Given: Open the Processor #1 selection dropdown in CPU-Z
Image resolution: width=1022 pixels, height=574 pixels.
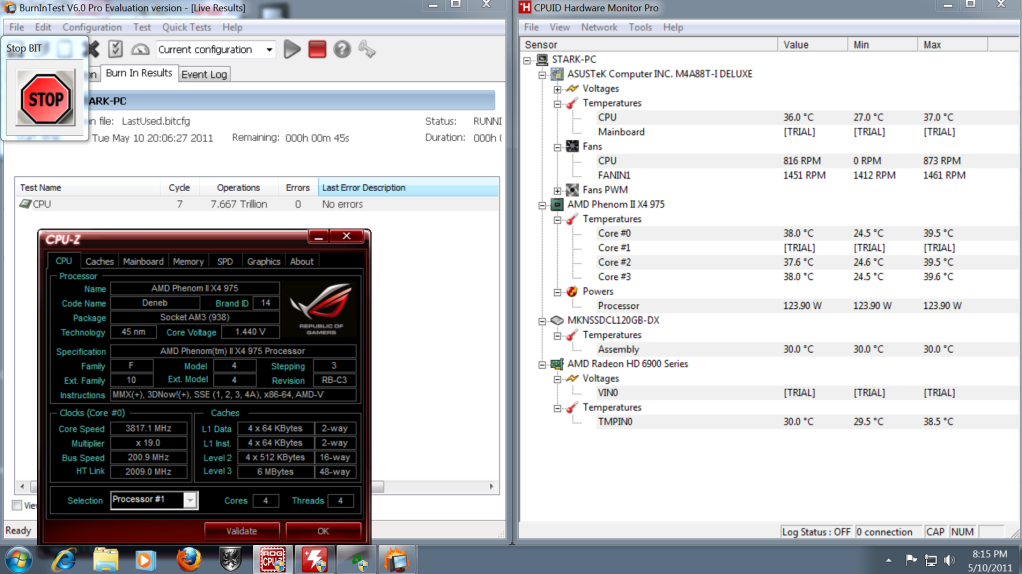Looking at the screenshot, I should [x=154, y=500].
